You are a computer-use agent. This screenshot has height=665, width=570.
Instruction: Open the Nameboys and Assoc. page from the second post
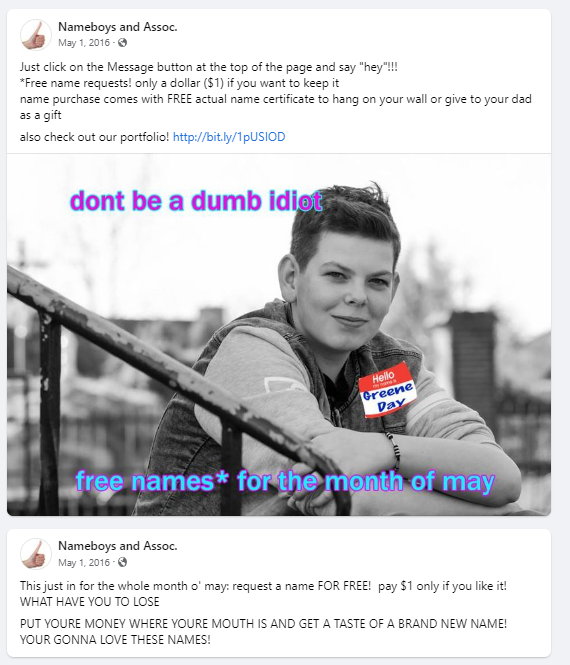(117, 546)
